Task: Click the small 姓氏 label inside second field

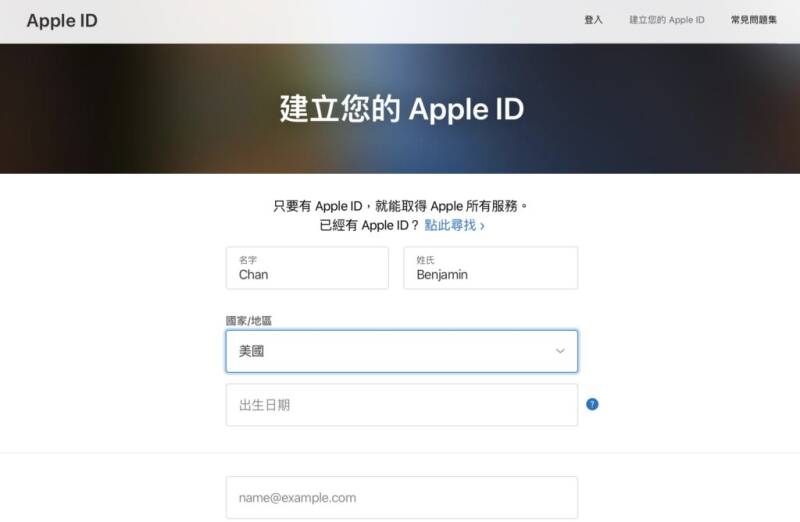Action: pyautogui.click(x=425, y=260)
